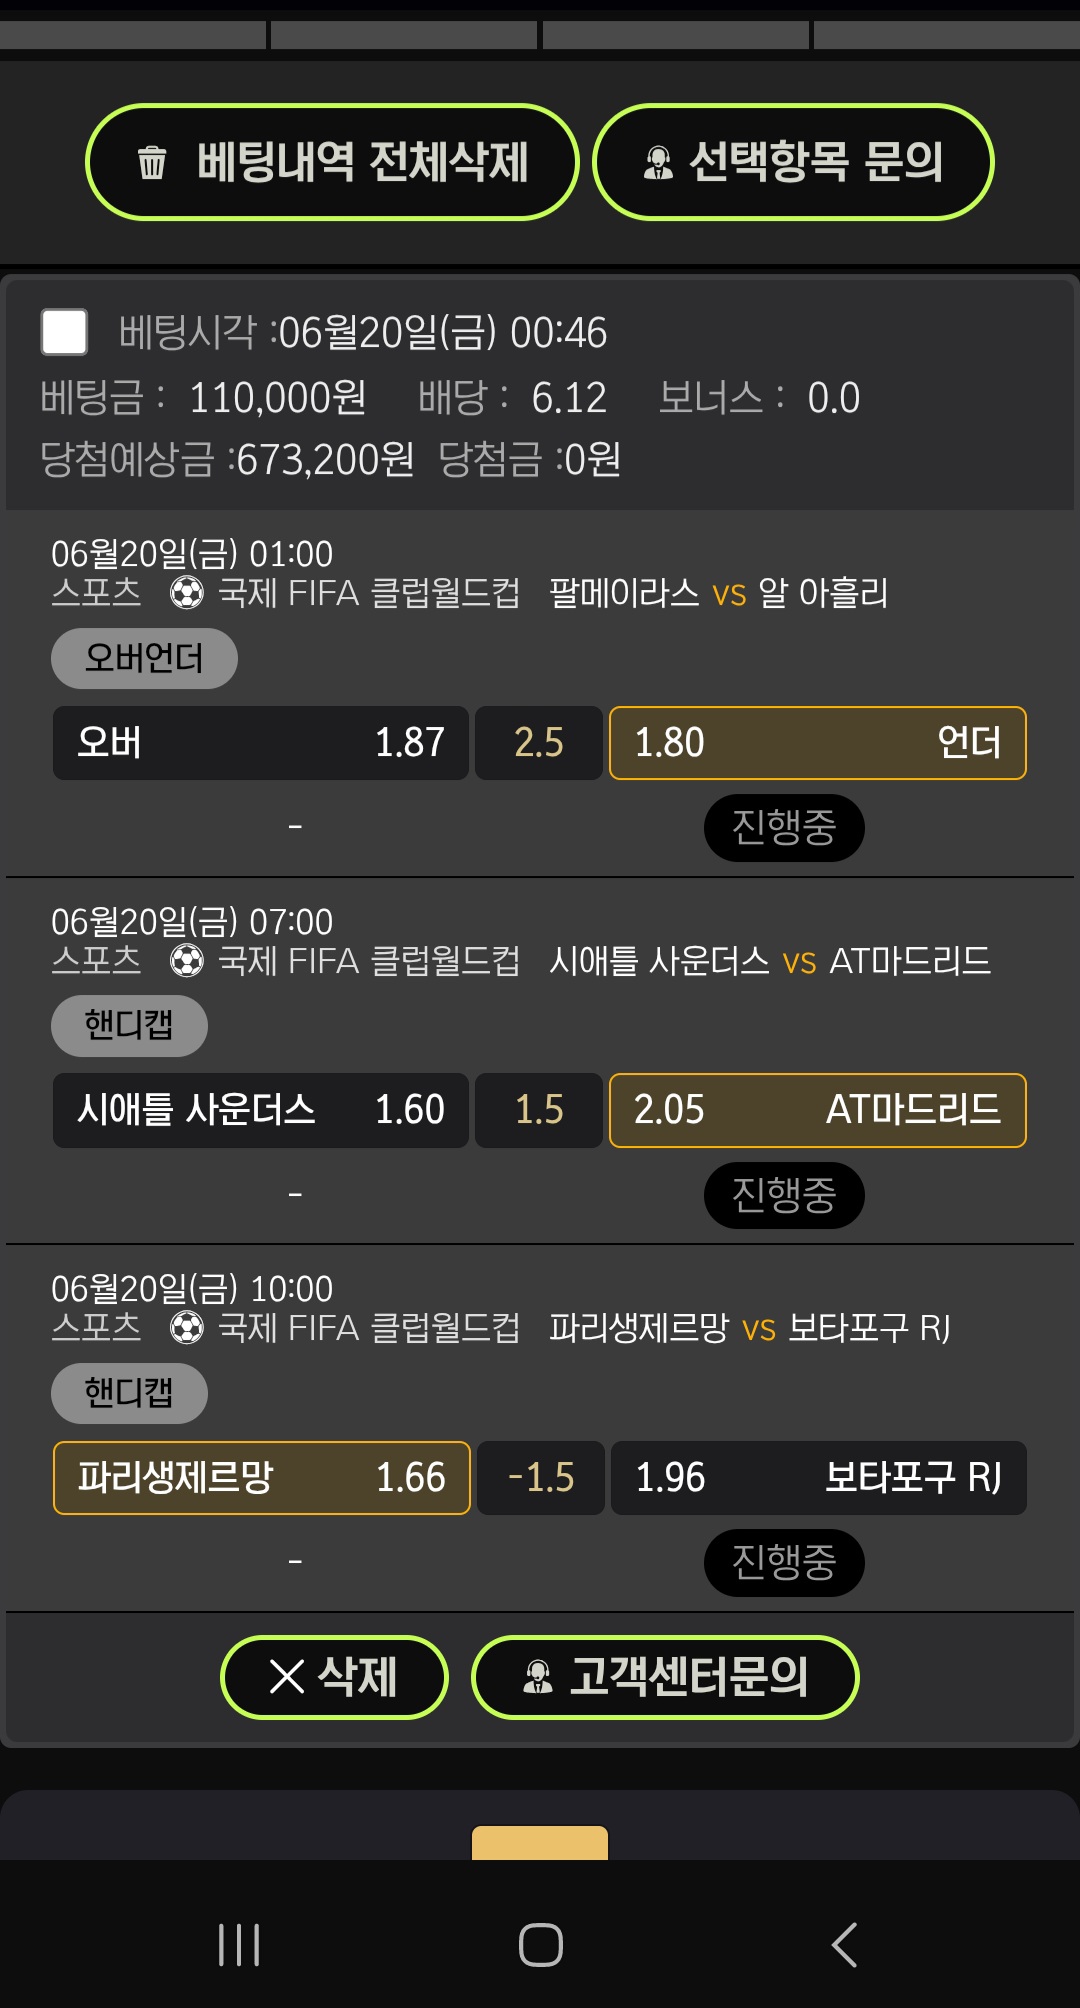Screen dimensions: 1080x2008
Task: Pull up the yellow bottom sheet handle
Action: point(540,1842)
